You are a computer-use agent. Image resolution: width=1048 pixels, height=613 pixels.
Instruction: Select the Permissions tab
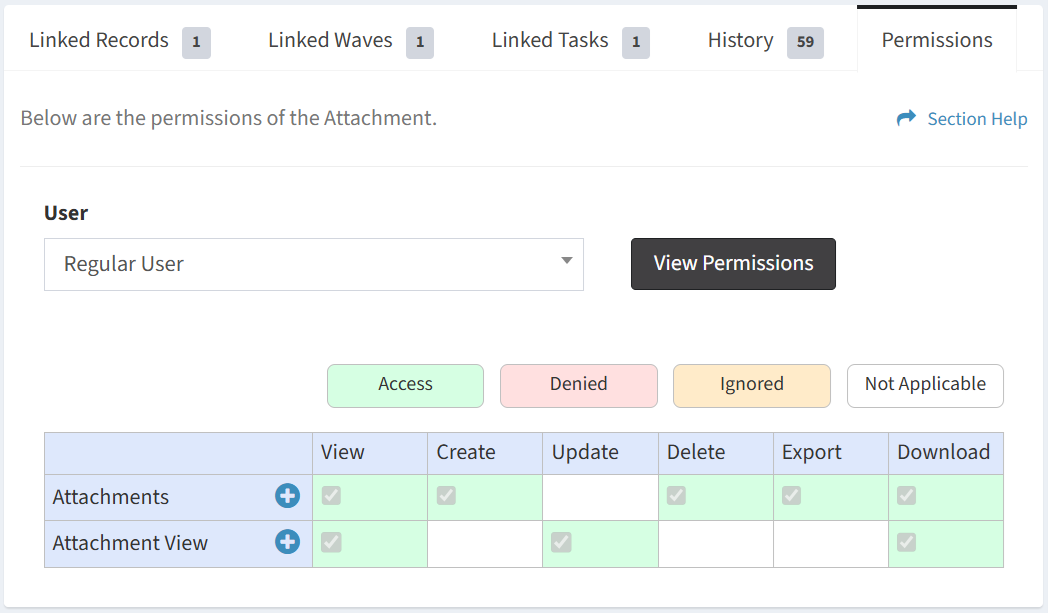937,41
